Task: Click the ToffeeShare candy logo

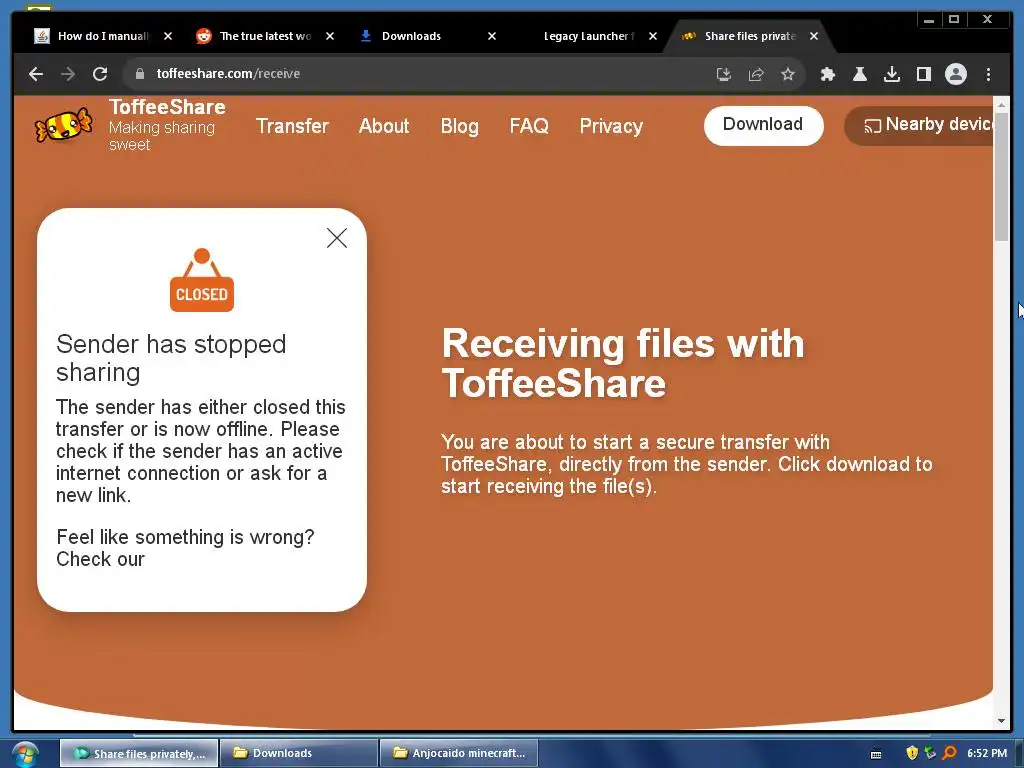Action: coord(63,124)
